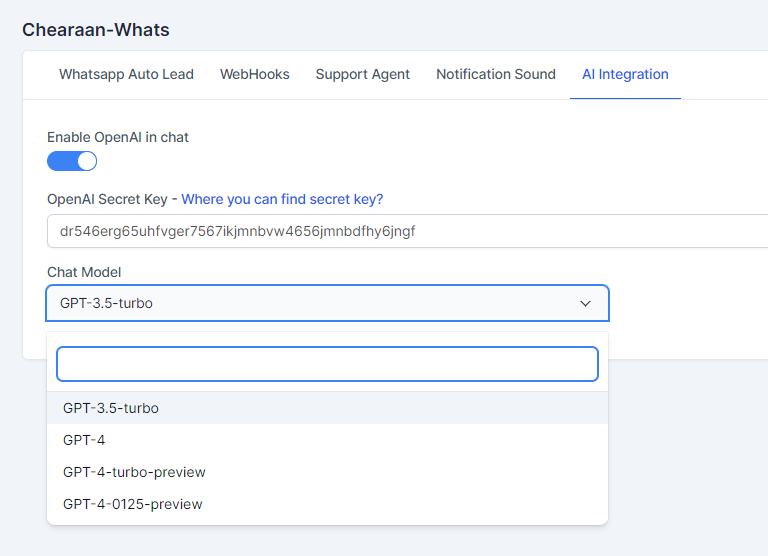This screenshot has height=556, width=768.
Task: Open the Whatsapp Auto Lead tab
Action: pos(126,74)
